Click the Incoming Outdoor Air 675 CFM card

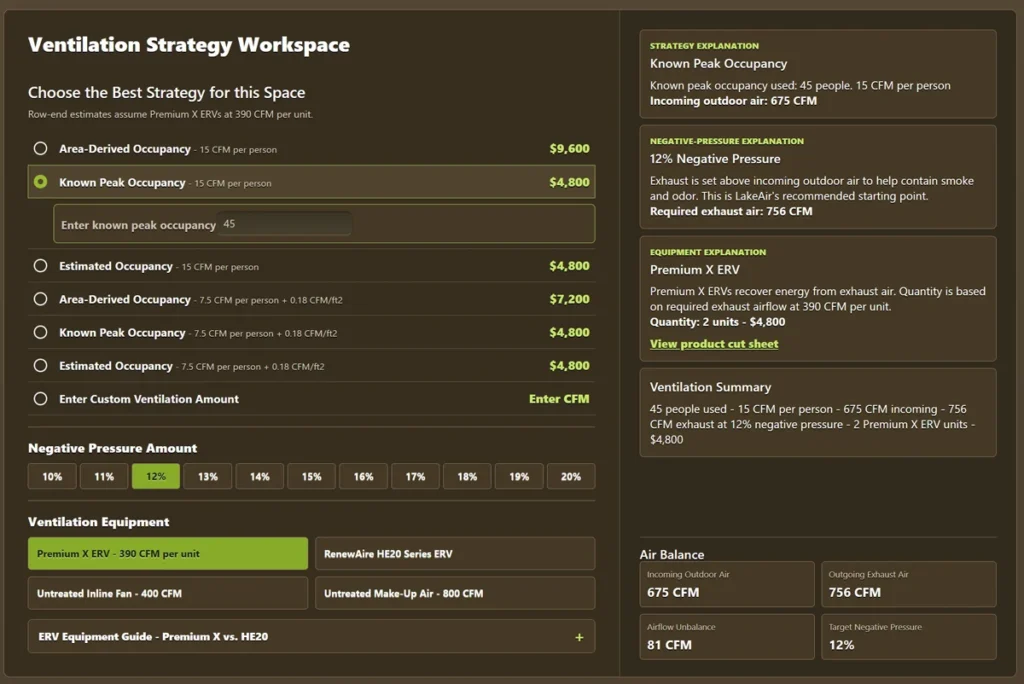tap(727, 584)
